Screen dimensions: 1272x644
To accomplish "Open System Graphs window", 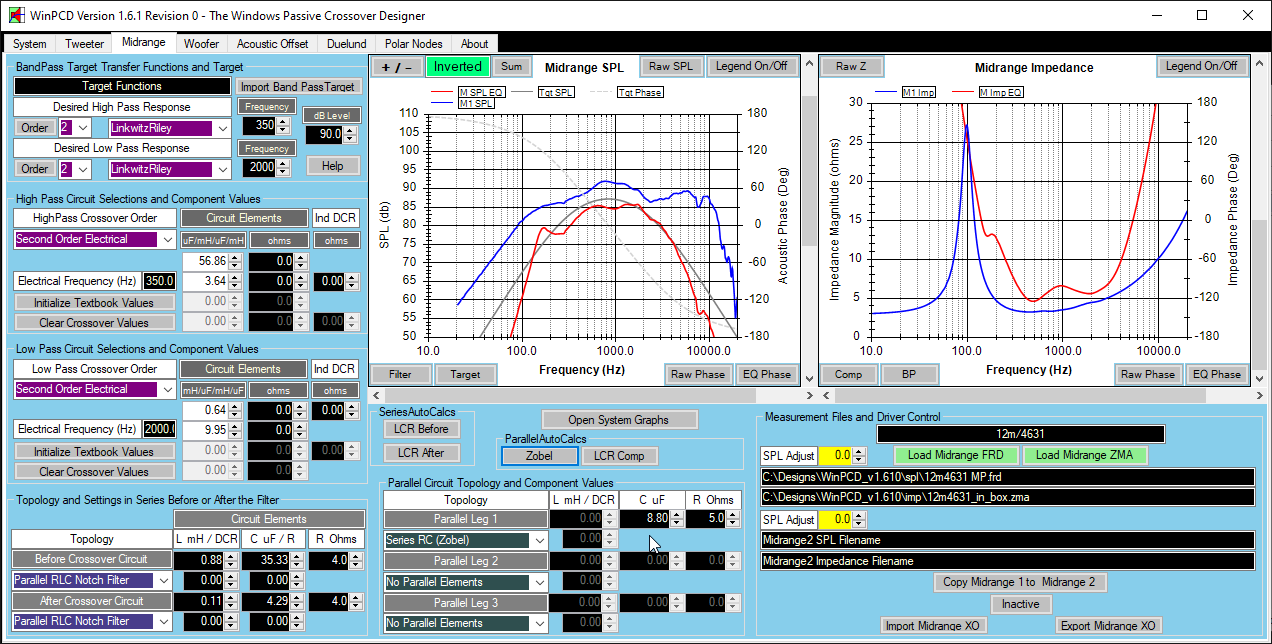I will [x=619, y=420].
